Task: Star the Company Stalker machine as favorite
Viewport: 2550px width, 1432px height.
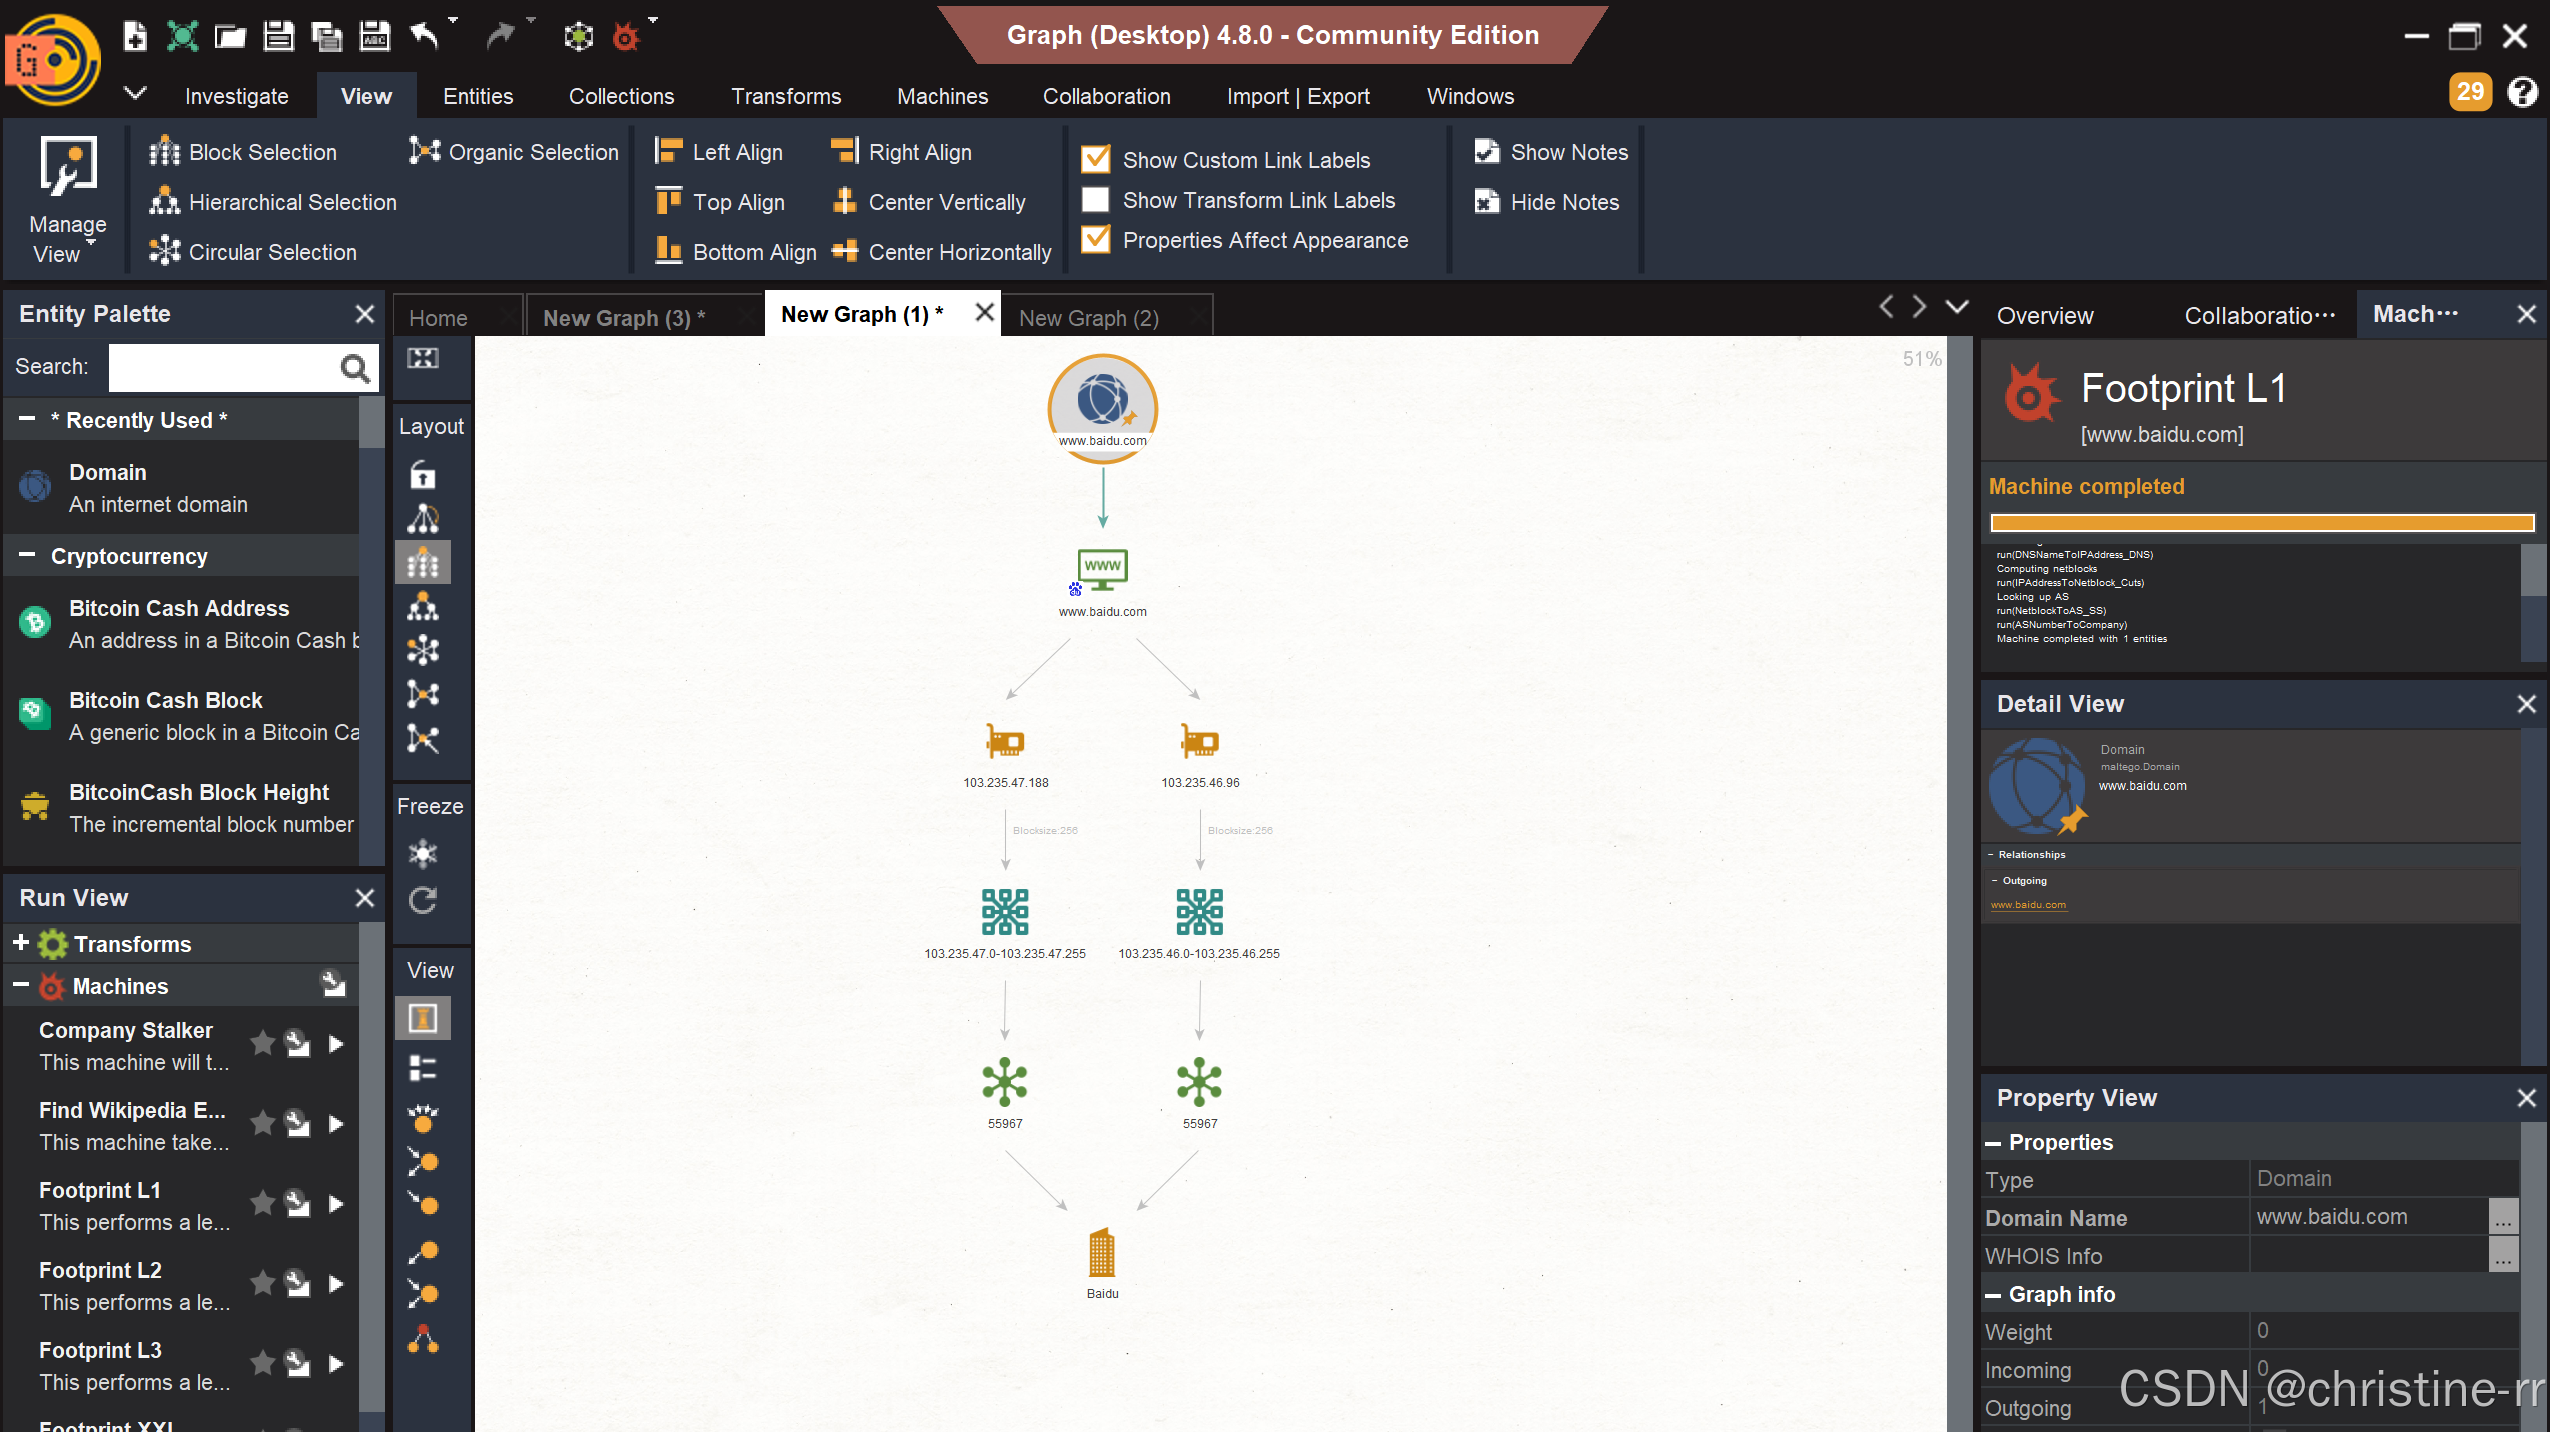Action: tap(263, 1044)
